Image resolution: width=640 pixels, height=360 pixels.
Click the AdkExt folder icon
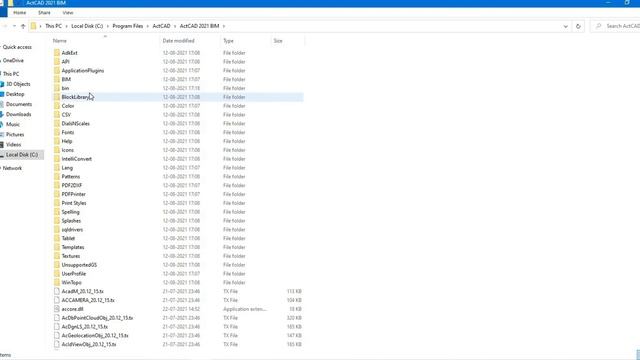57,53
